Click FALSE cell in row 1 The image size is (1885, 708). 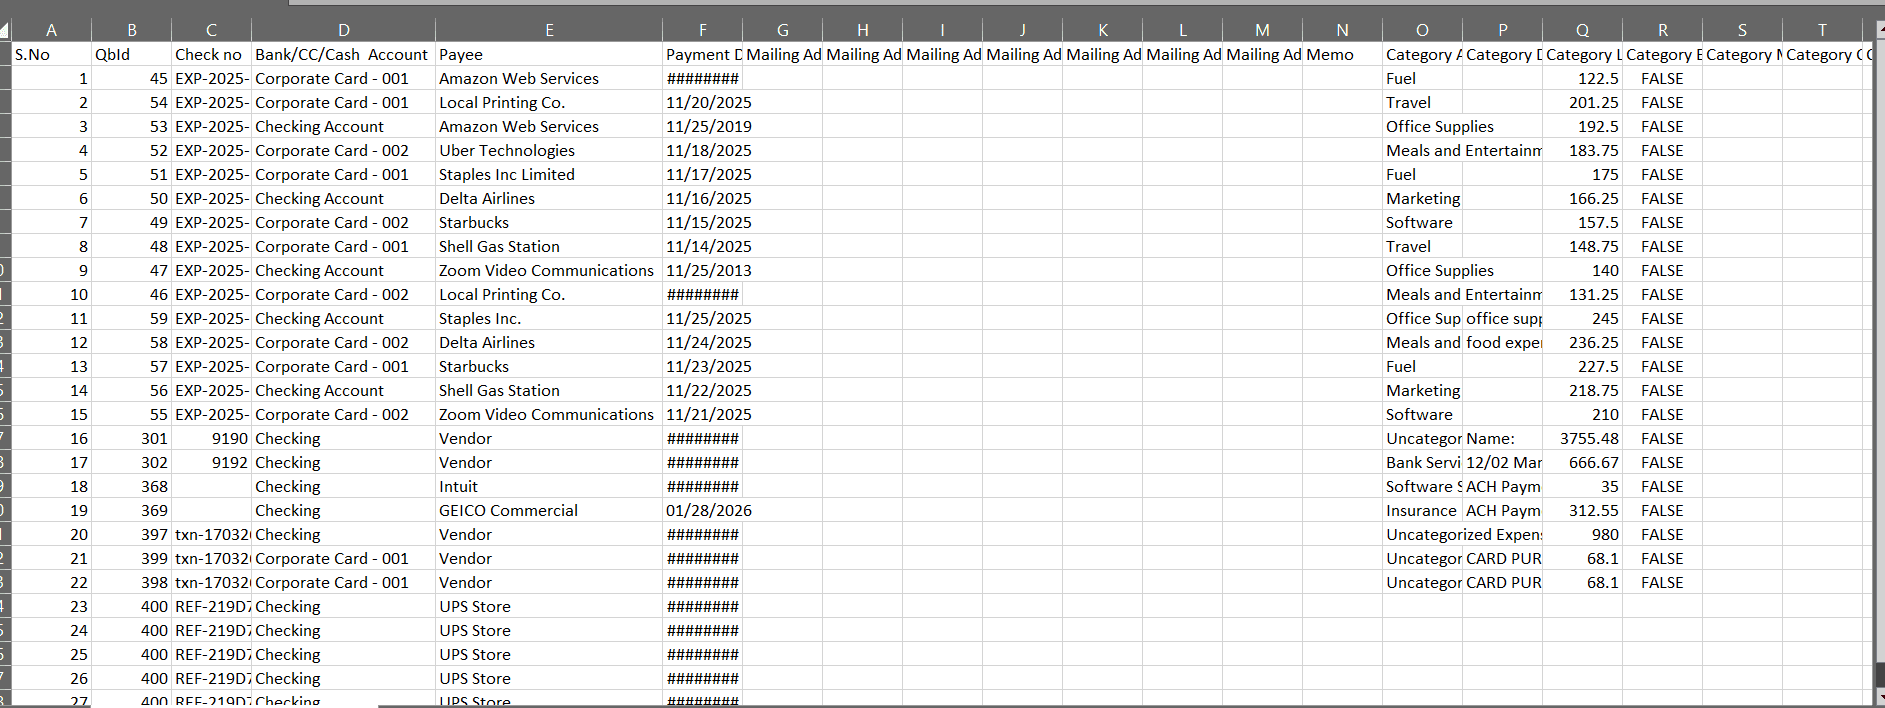1662,78
